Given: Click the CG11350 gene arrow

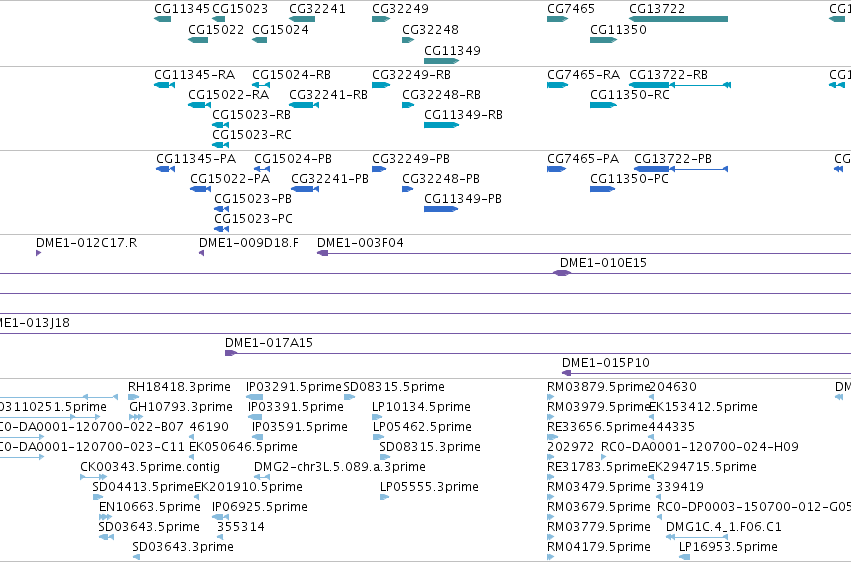Looking at the screenshot, I should coord(603,40).
